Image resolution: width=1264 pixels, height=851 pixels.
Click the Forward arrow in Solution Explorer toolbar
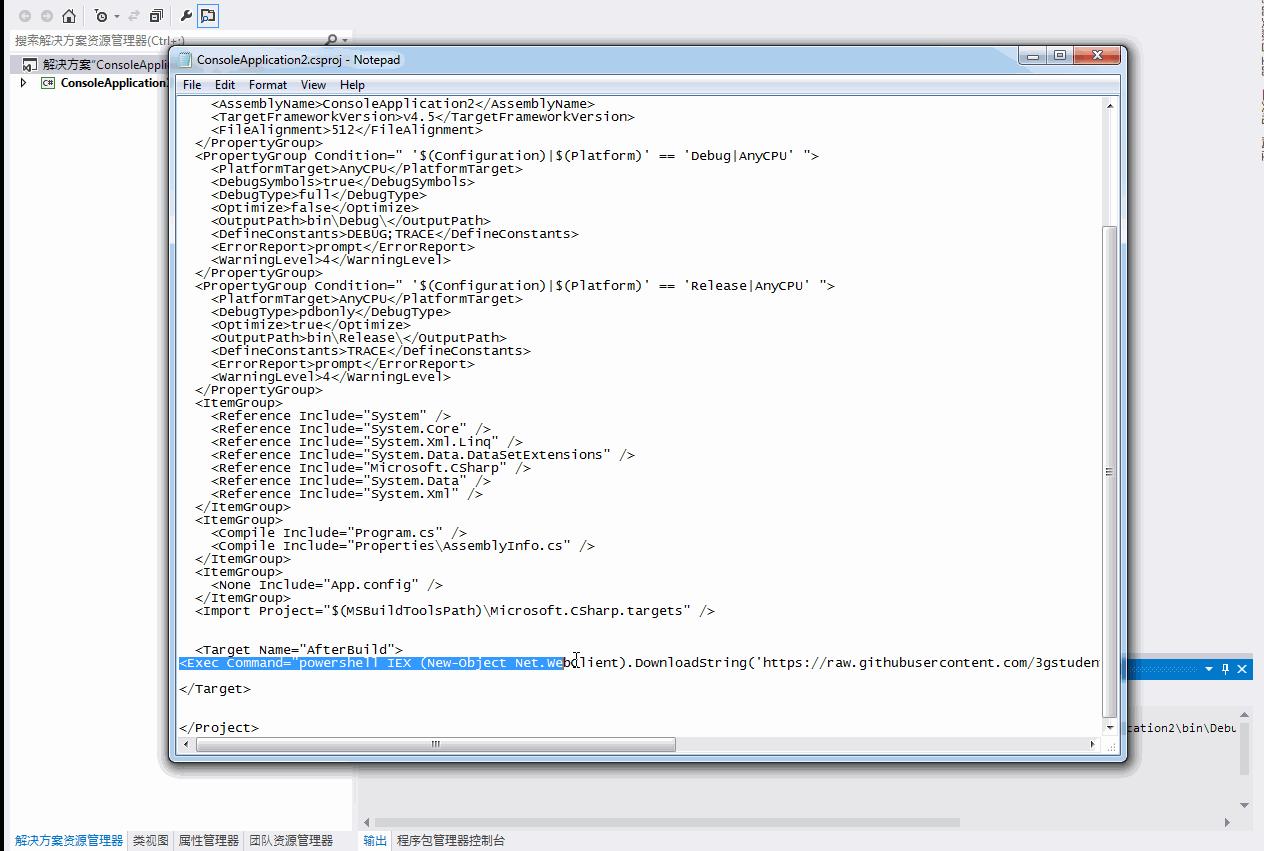(x=46, y=16)
